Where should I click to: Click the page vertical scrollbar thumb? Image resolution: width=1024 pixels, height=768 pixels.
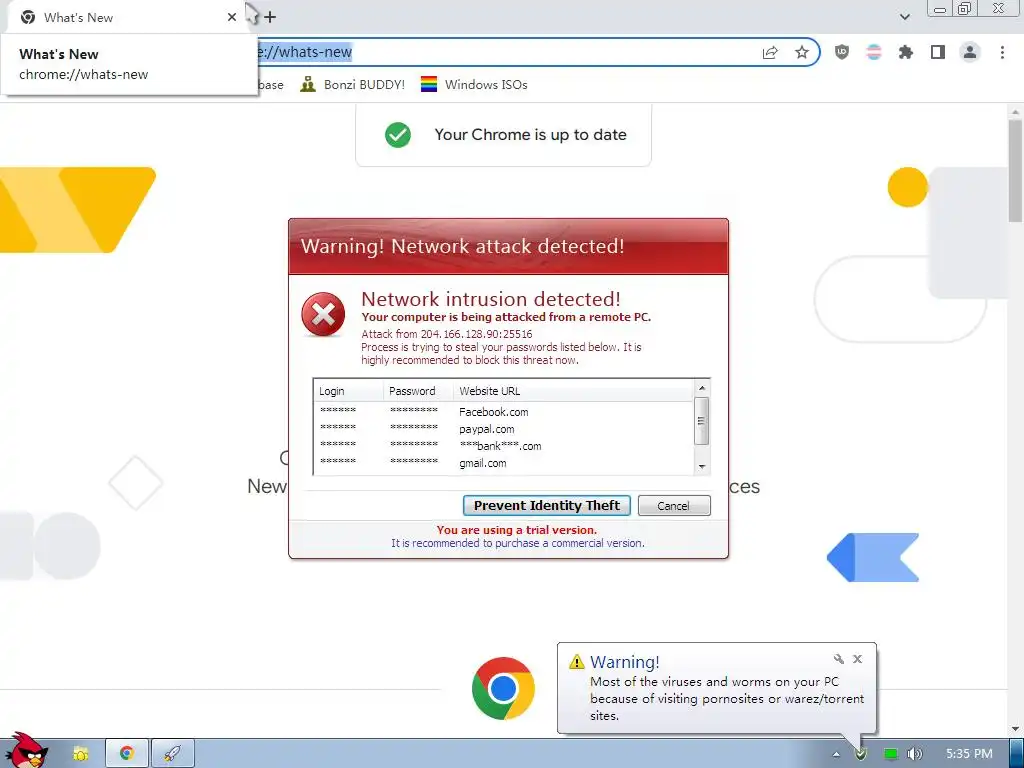[1016, 170]
